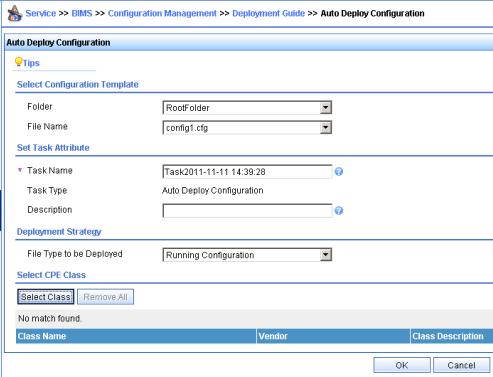This screenshot has height=377, width=493.
Task: Open the File Name dropdown arrow
Action: (325, 127)
